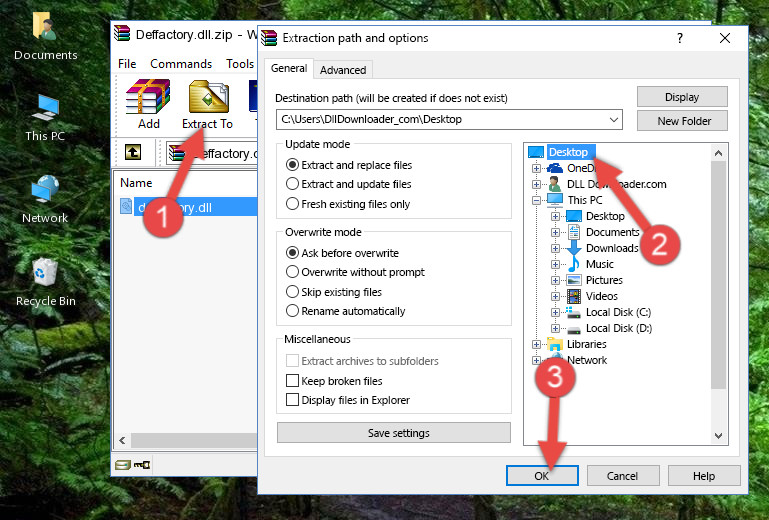
Task: Collapse the This PC tree node
Action: pos(536,200)
